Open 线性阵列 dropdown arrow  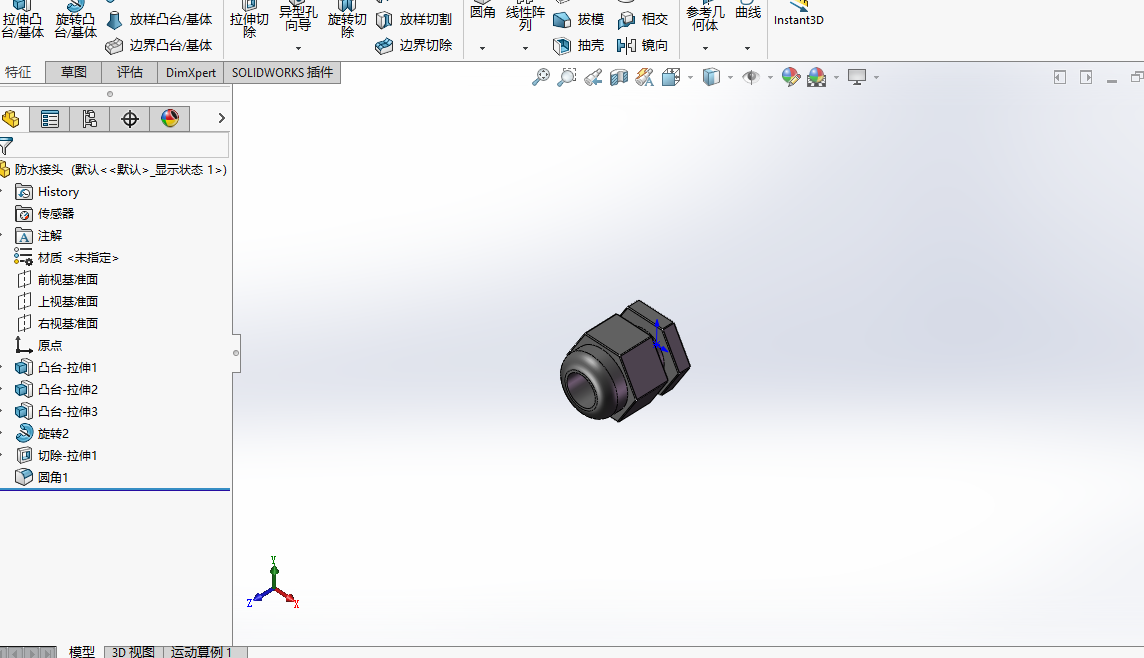click(x=525, y=48)
